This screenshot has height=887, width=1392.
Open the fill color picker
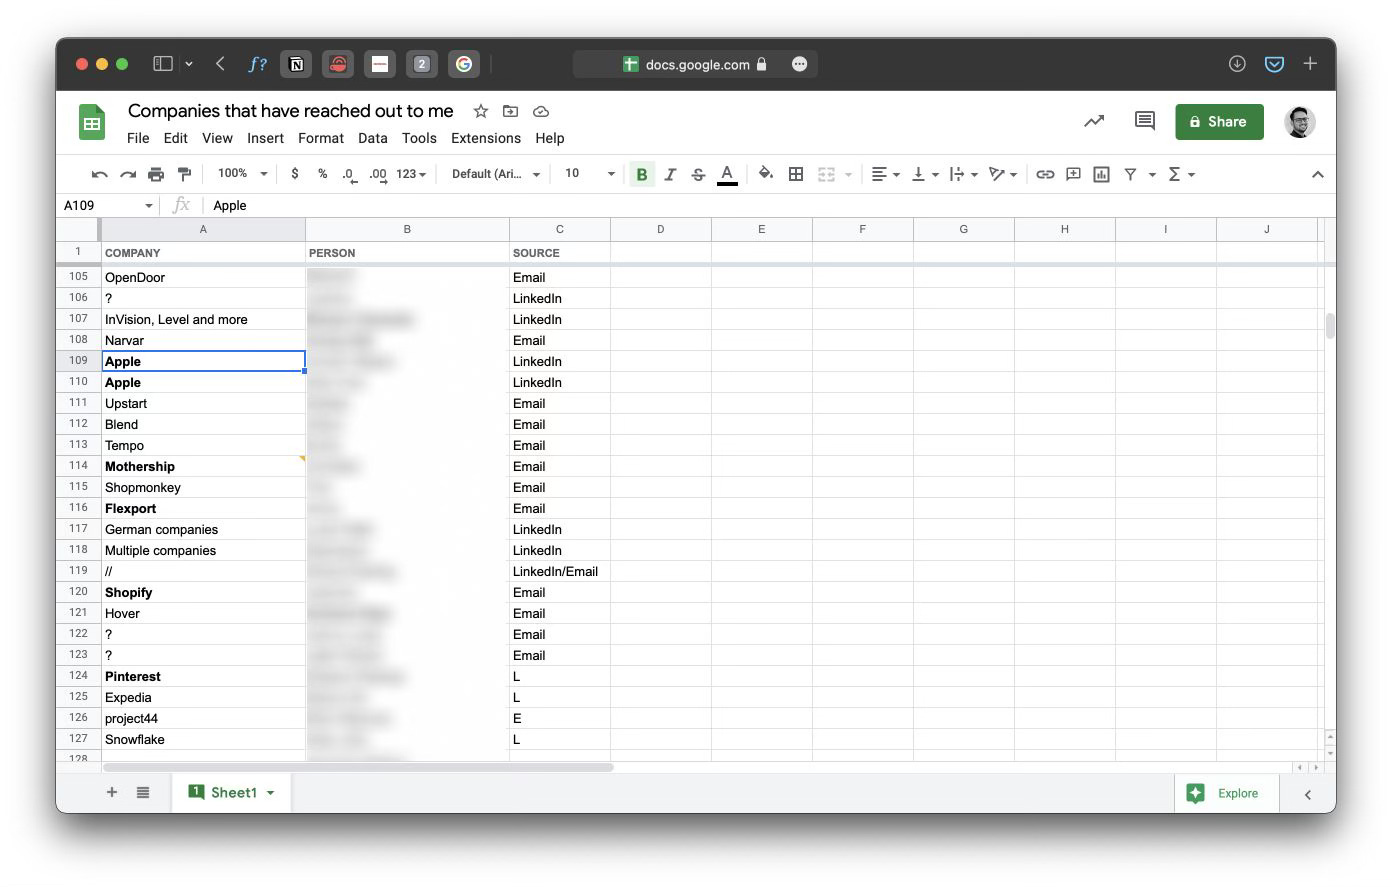766,174
